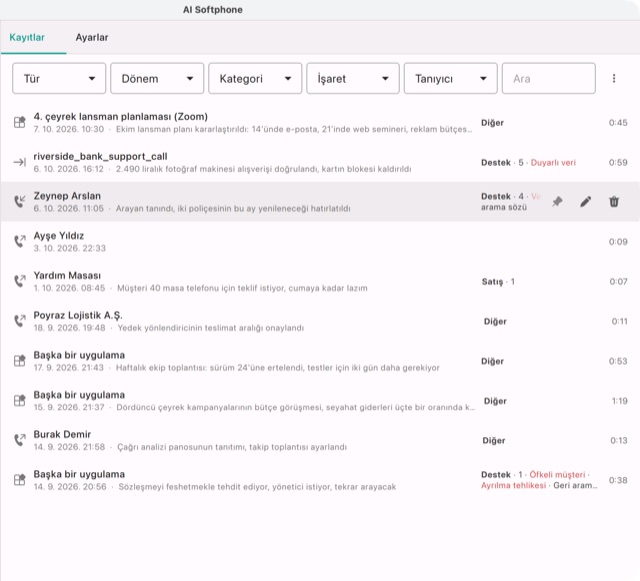The width and height of the screenshot is (640, 581).
Task: Open the Tanıyıcı dropdown
Action: pos(451,78)
